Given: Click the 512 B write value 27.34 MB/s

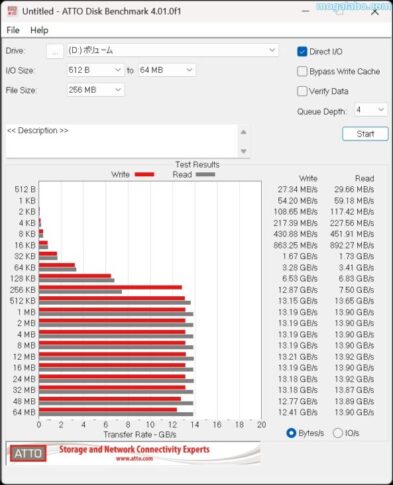Looking at the screenshot, I should [x=298, y=189].
